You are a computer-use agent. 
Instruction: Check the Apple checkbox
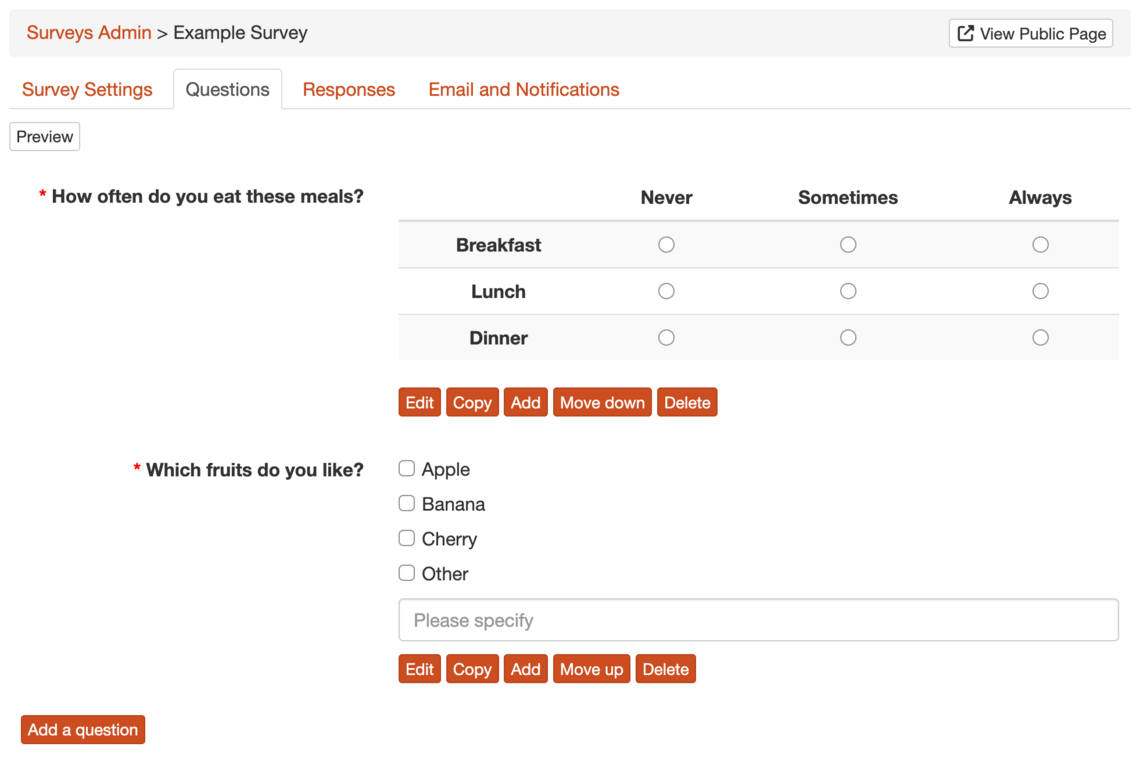pos(406,469)
